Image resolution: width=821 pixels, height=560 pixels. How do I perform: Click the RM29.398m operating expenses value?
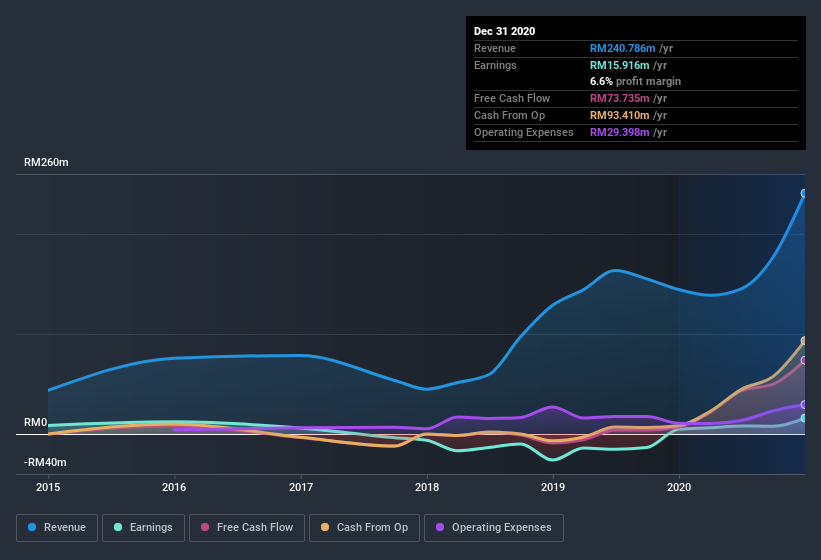[x=619, y=132]
